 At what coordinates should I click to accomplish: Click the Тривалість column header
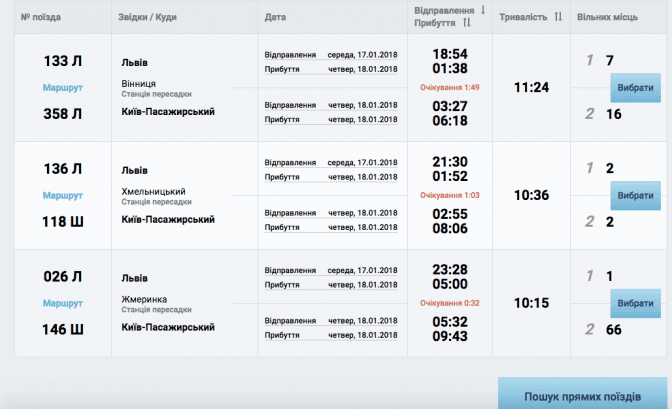coord(523,17)
